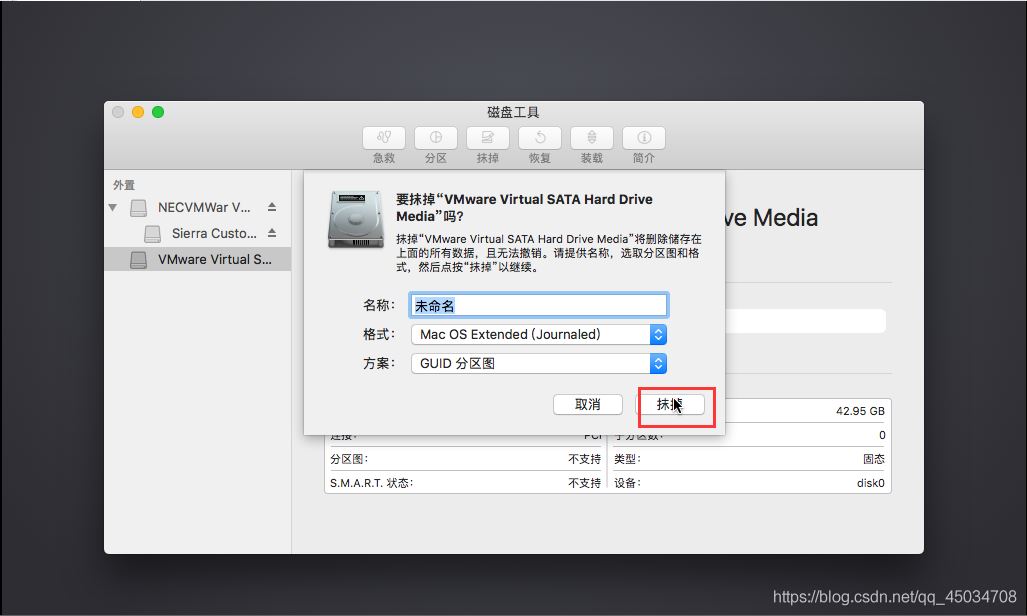Screen dimensions: 1027x616
Task: Open the format (格式) dropdown
Action: click(x=538, y=334)
